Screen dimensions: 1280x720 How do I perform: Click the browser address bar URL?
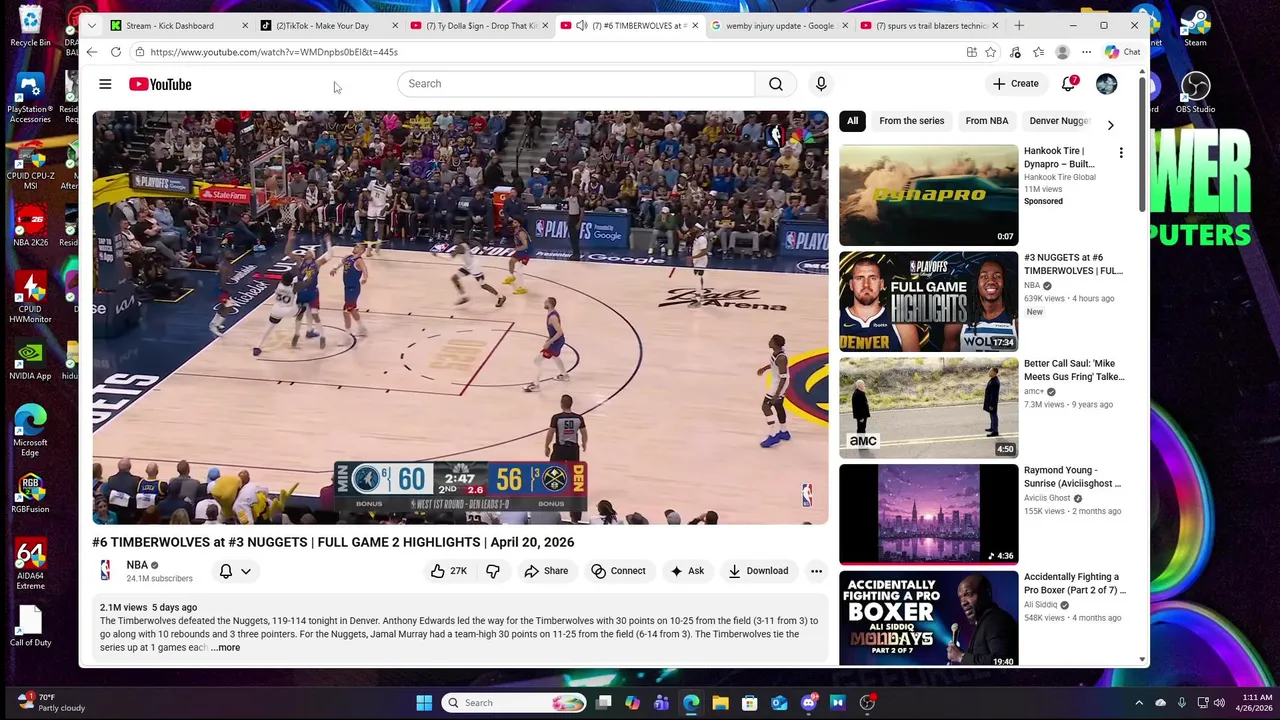(274, 52)
